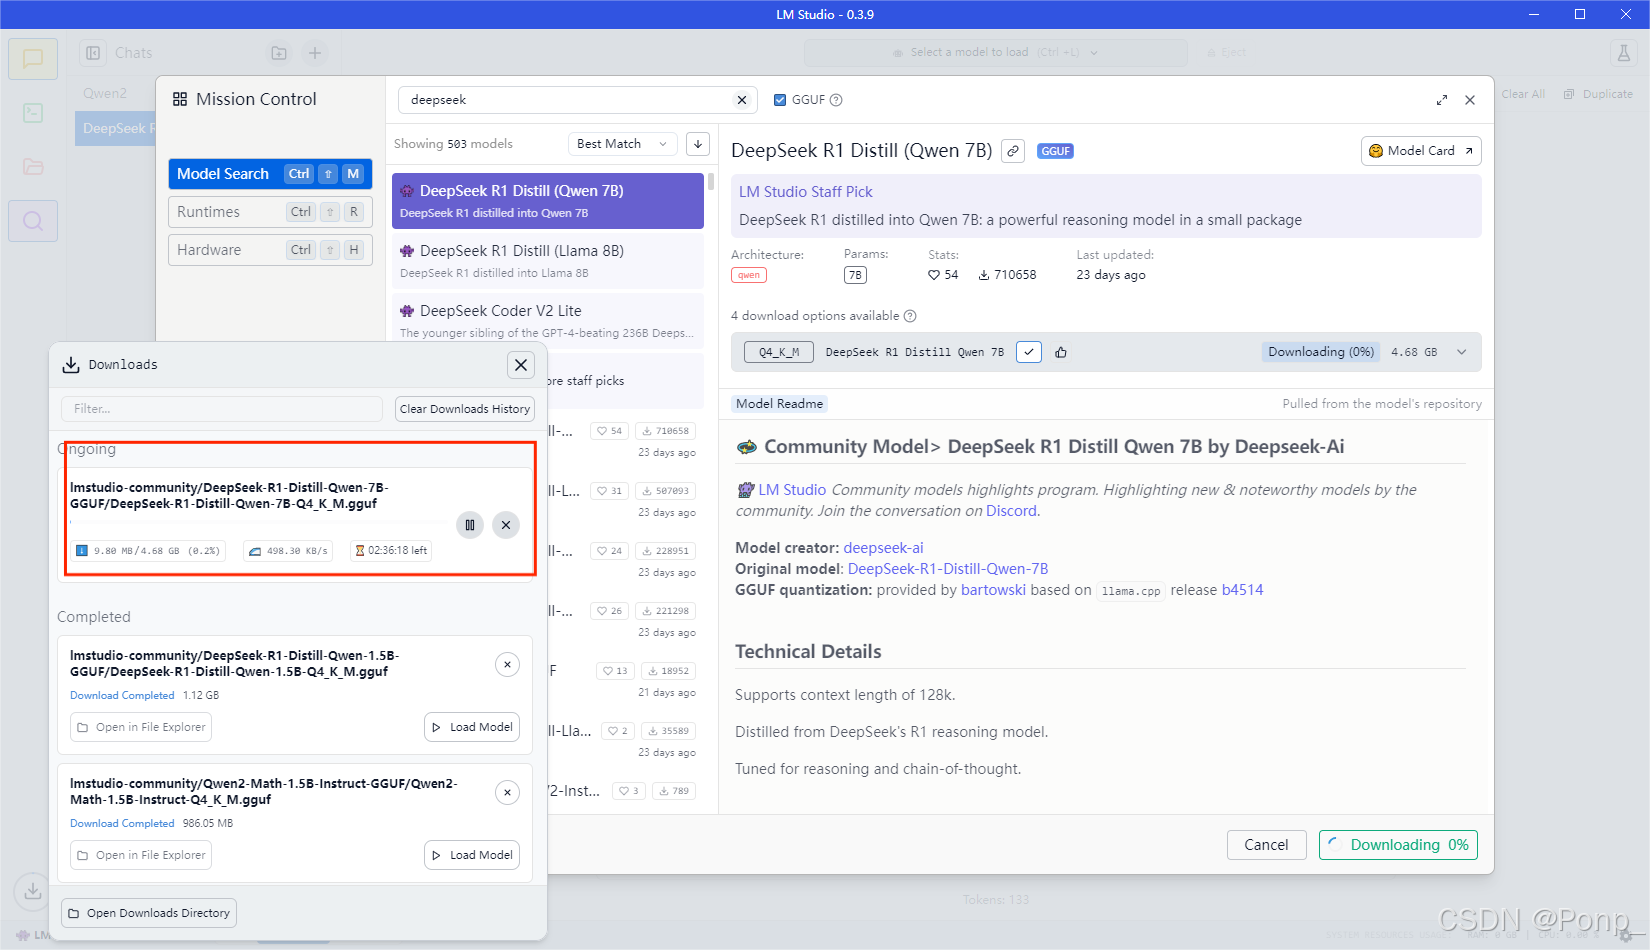Remove the Qwen2-Math completed download entry
The height and width of the screenshot is (950, 1650).
(x=507, y=792)
